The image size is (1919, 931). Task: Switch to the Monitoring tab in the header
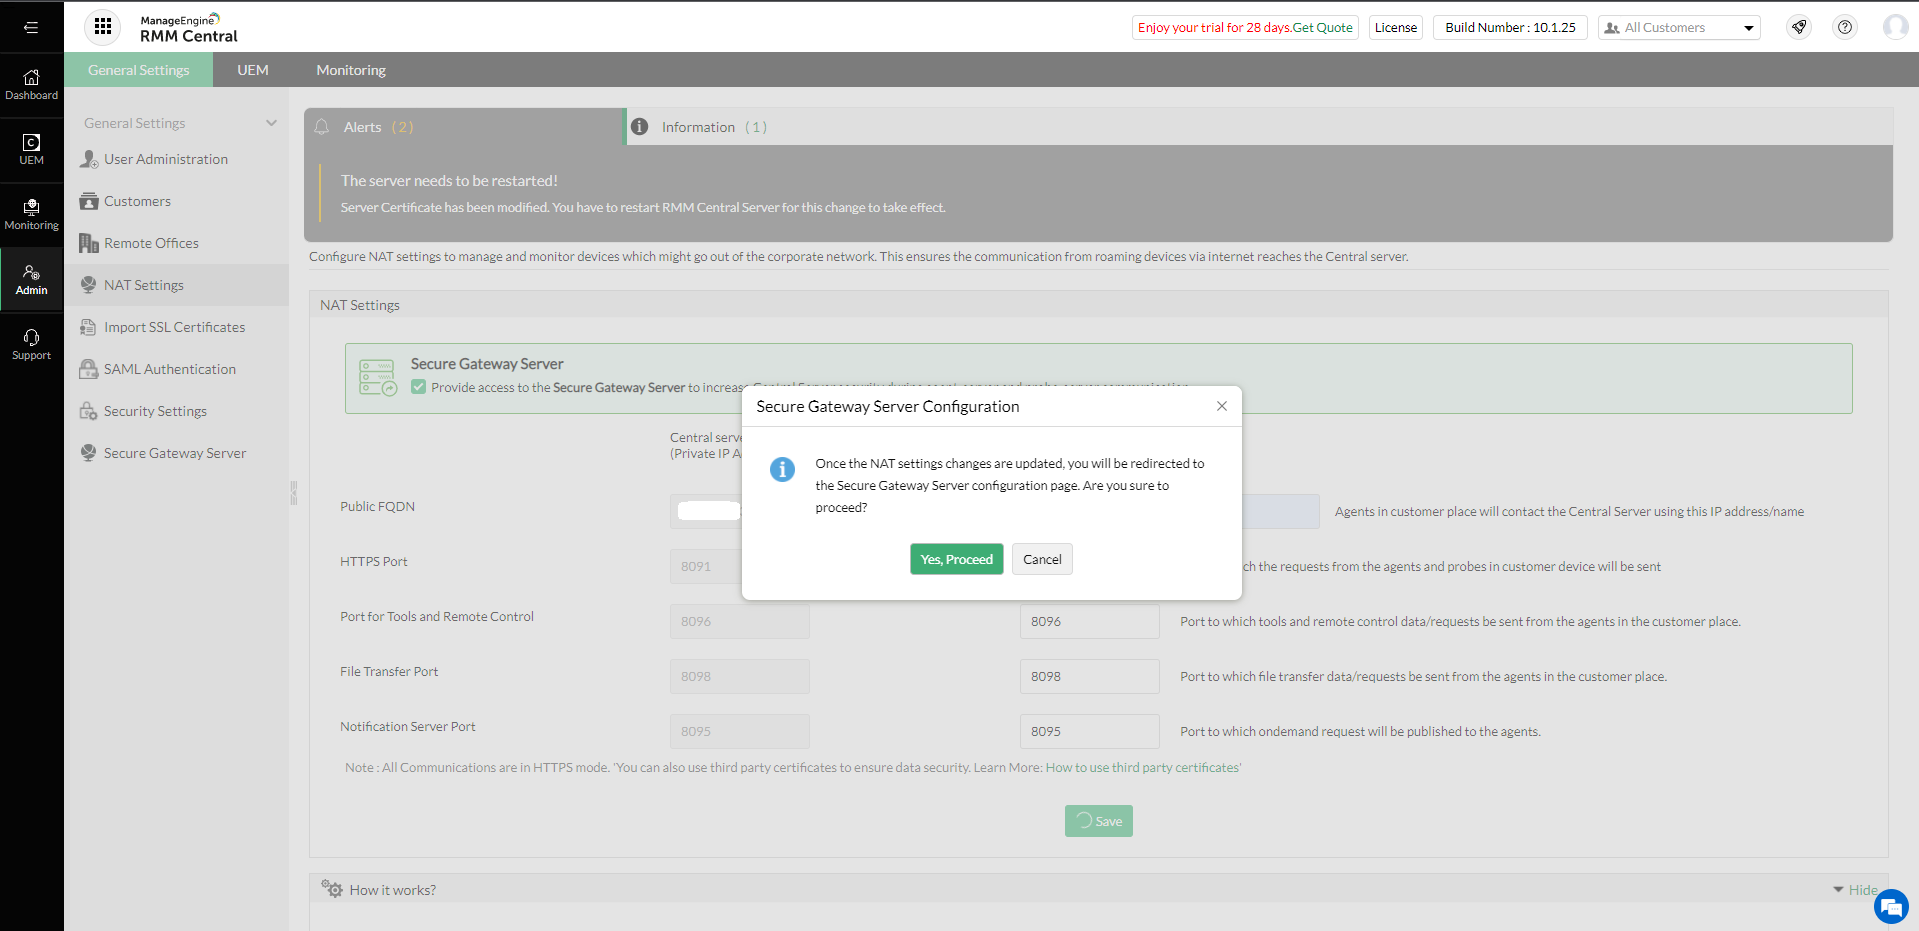pyautogui.click(x=350, y=70)
